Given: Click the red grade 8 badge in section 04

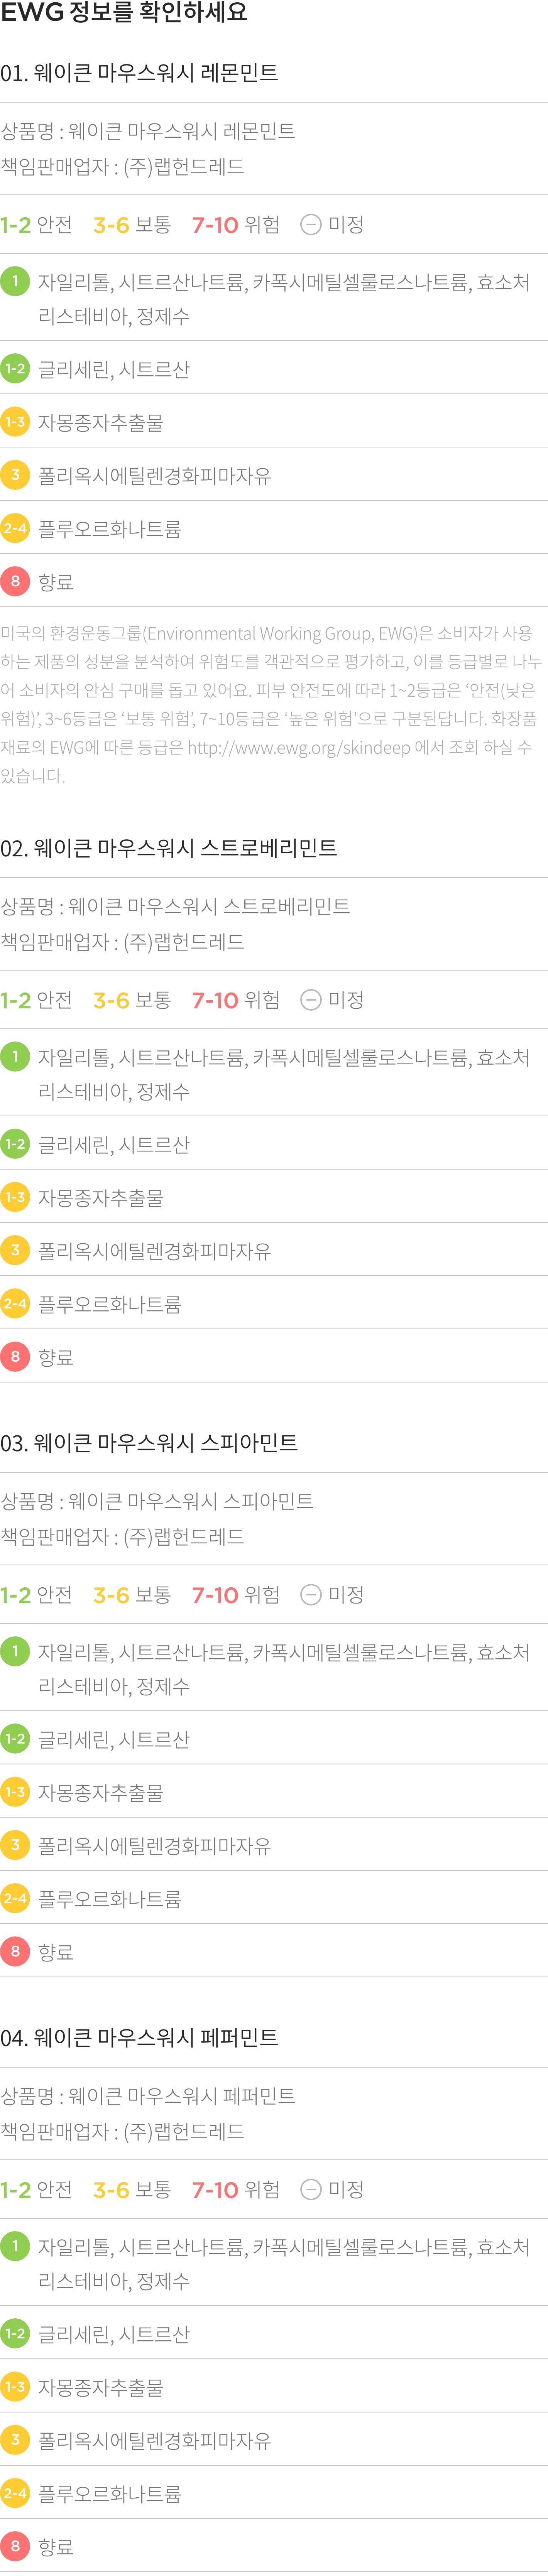Looking at the screenshot, I should [15, 2545].
